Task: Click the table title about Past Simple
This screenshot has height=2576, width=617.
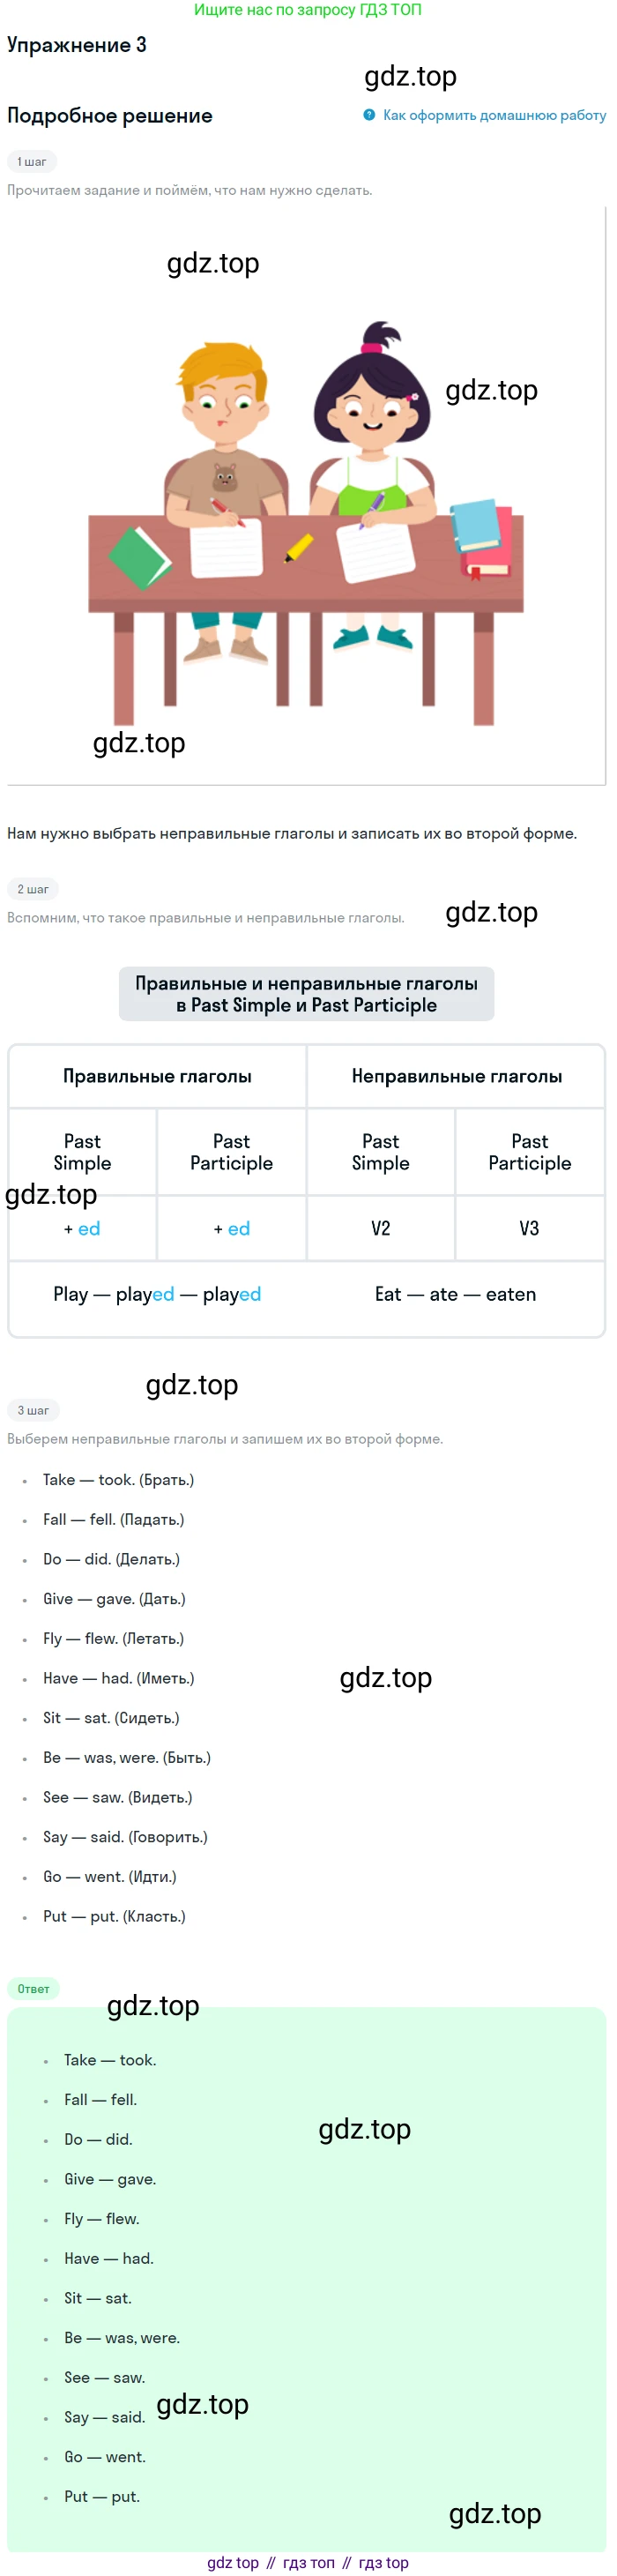Action: 306,994
